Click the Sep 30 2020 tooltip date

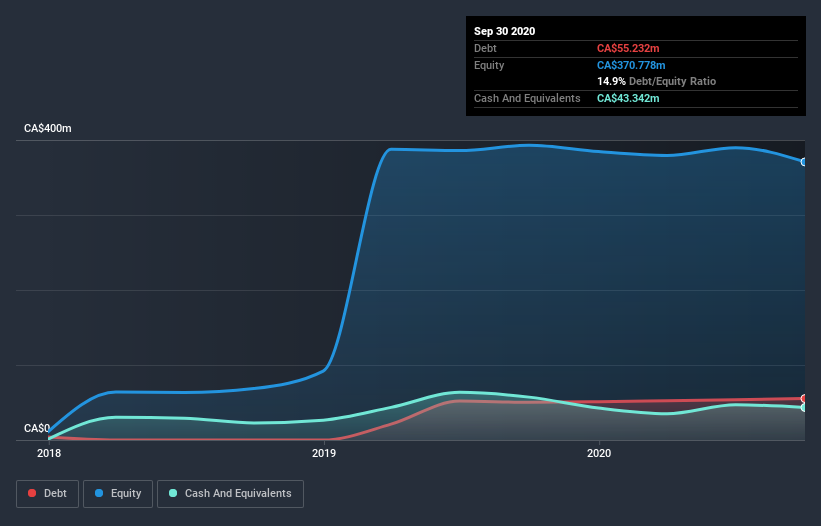pyautogui.click(x=504, y=31)
